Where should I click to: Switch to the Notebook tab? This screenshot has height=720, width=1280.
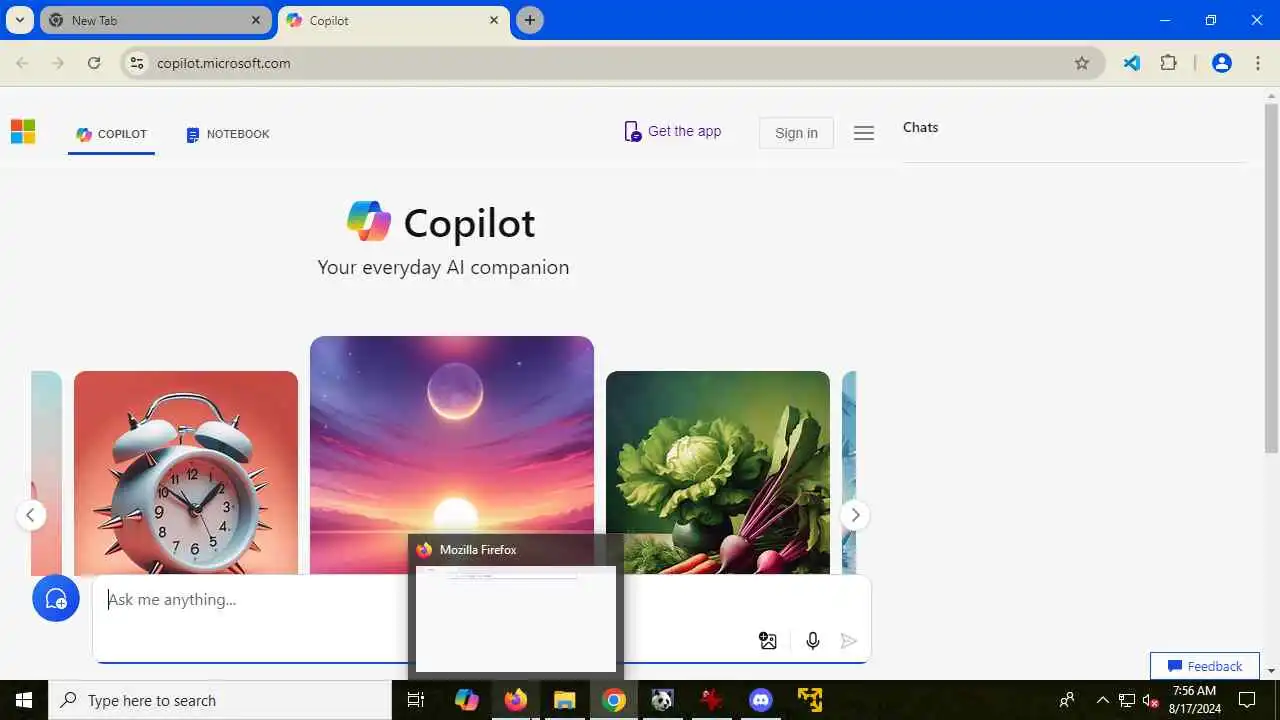pos(228,134)
